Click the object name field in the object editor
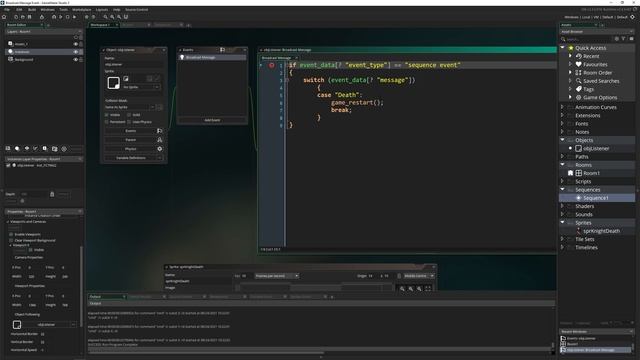This screenshot has height=360, width=640. [x=134, y=64]
